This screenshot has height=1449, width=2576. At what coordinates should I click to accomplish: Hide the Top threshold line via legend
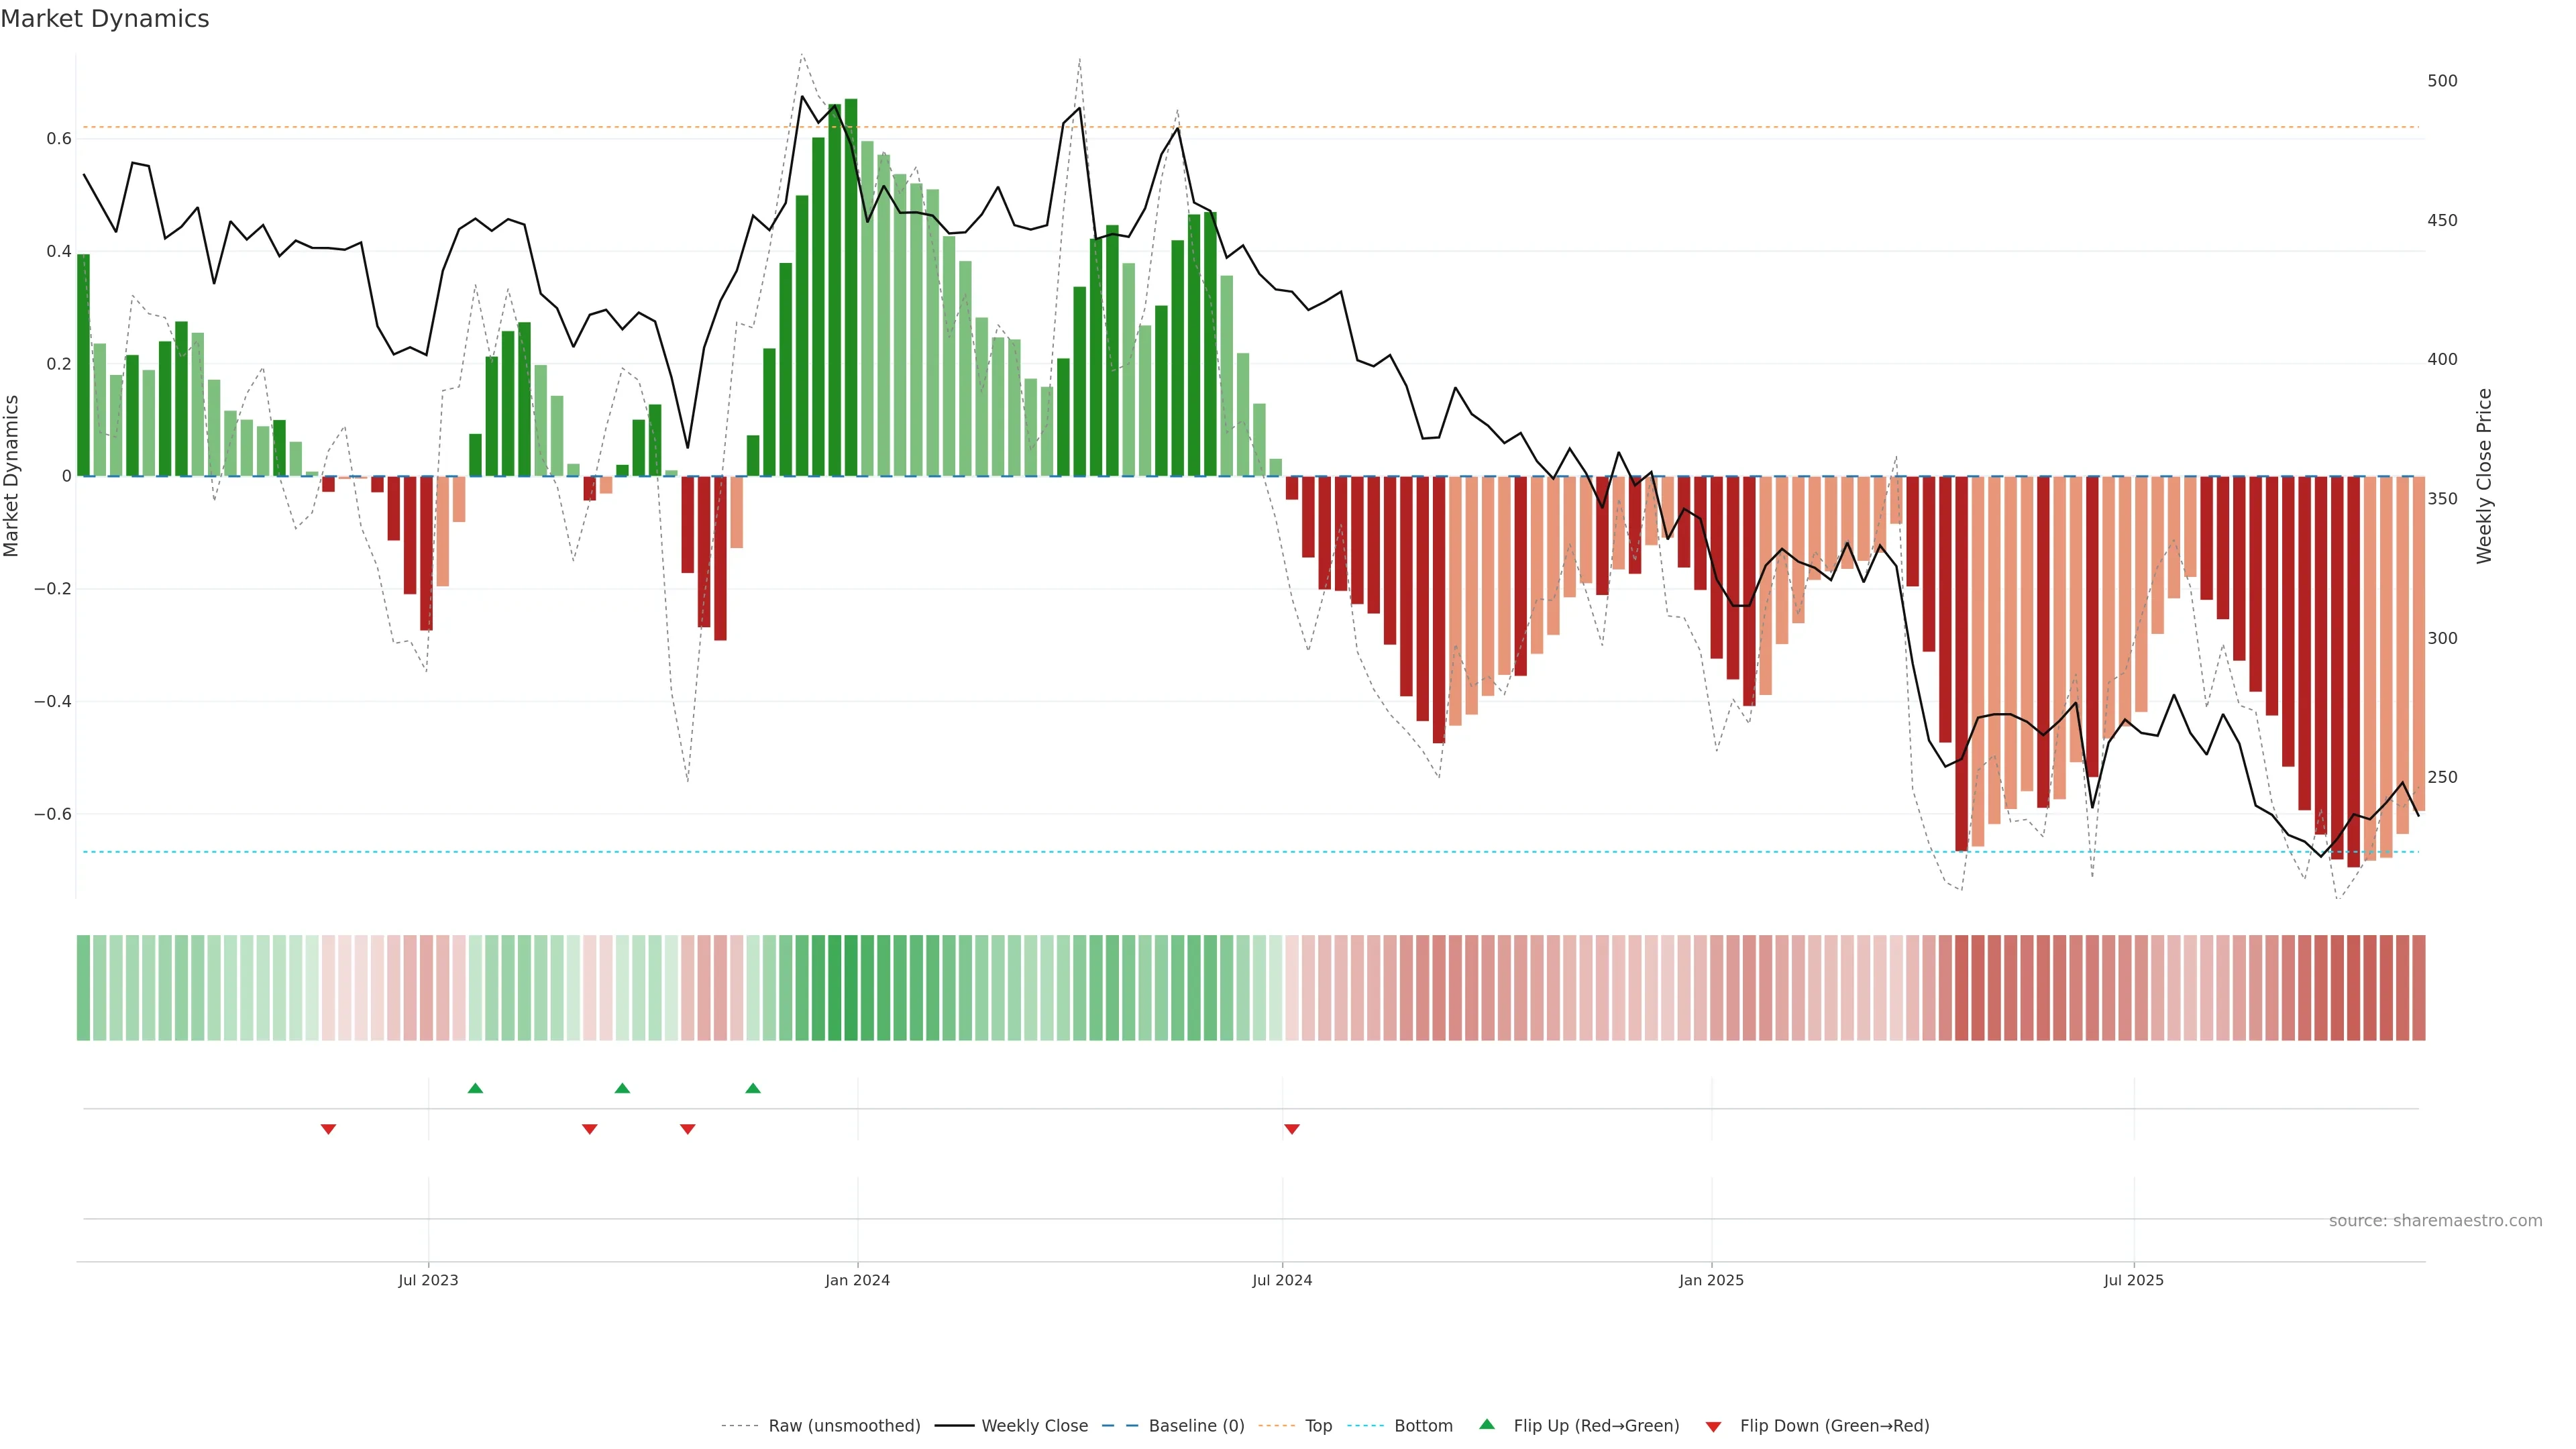(x=1318, y=1426)
